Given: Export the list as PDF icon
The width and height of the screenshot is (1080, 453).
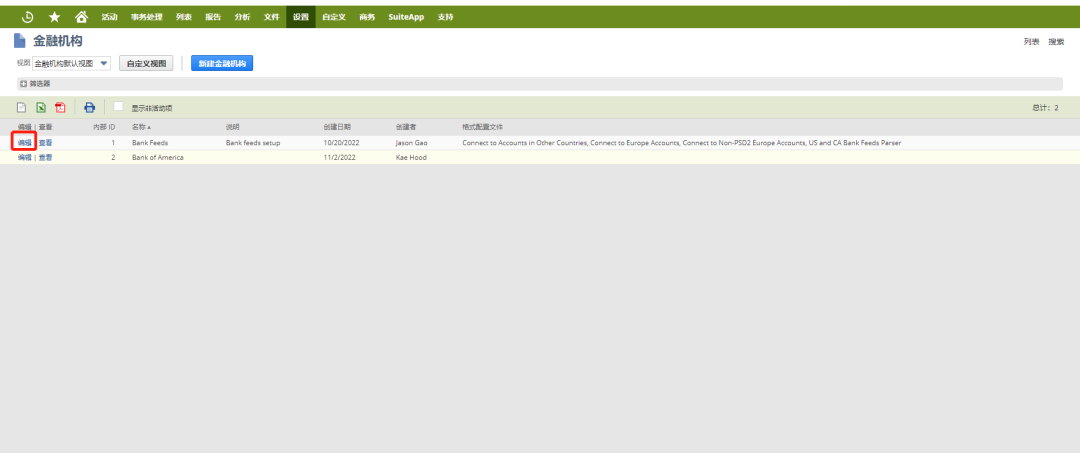Looking at the screenshot, I should [x=60, y=107].
